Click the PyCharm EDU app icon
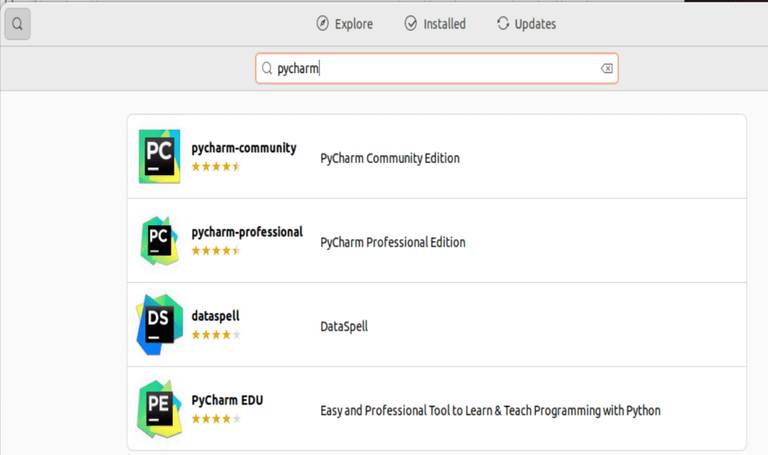Screen dimensions: 768x455 (159, 408)
